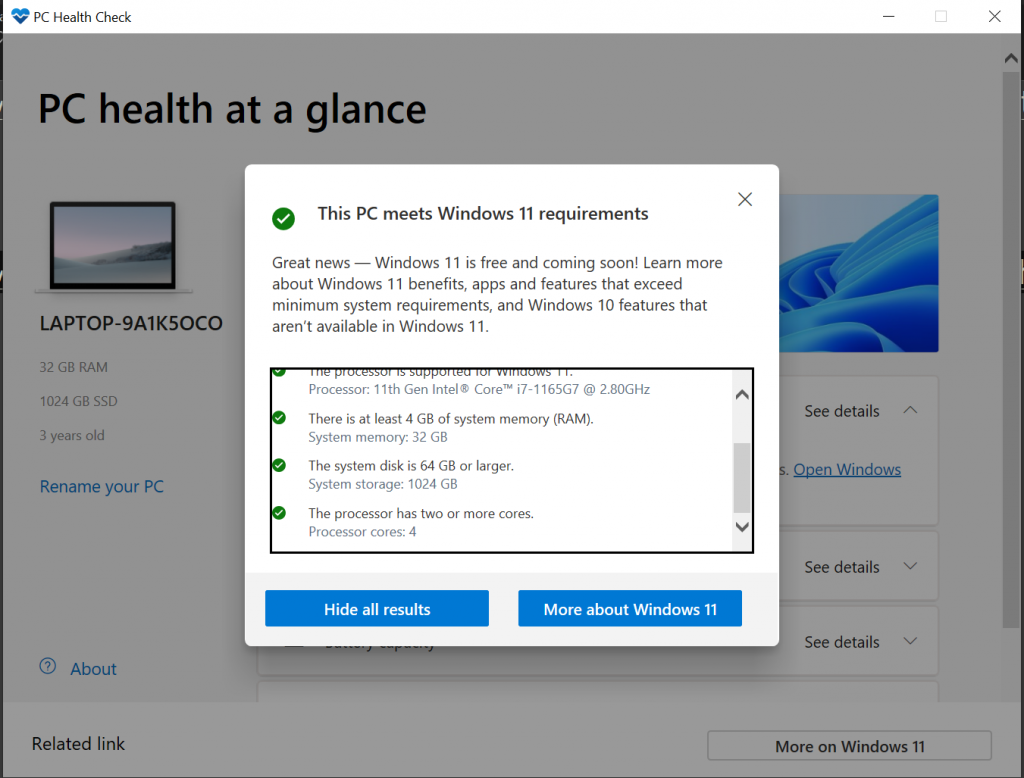Open More about Windows 11

[630, 608]
